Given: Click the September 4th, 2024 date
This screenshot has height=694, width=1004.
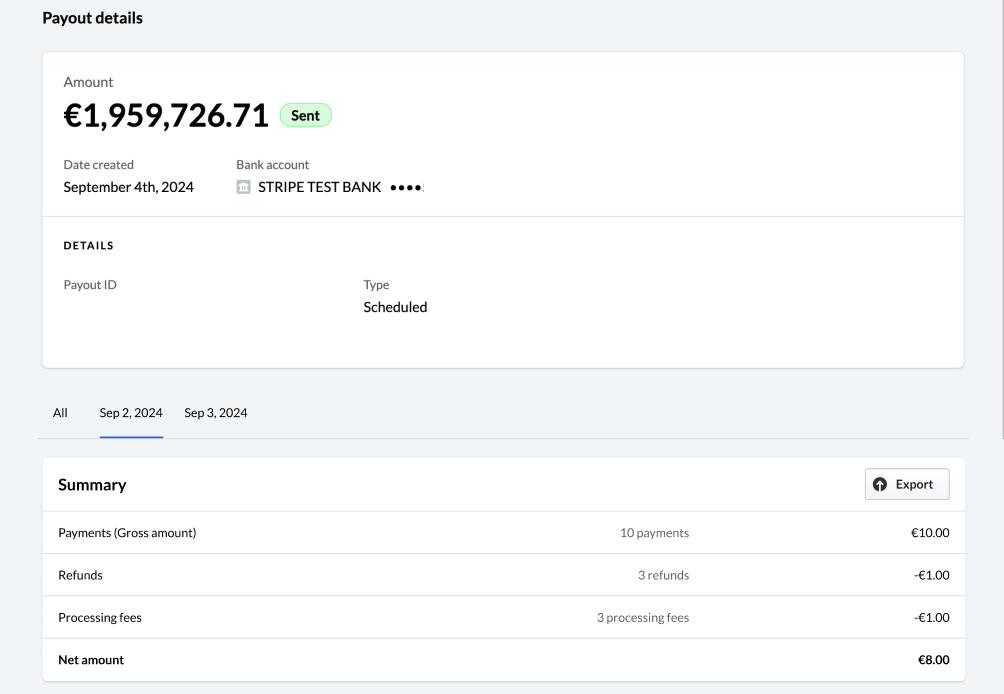Looking at the screenshot, I should (129, 187).
